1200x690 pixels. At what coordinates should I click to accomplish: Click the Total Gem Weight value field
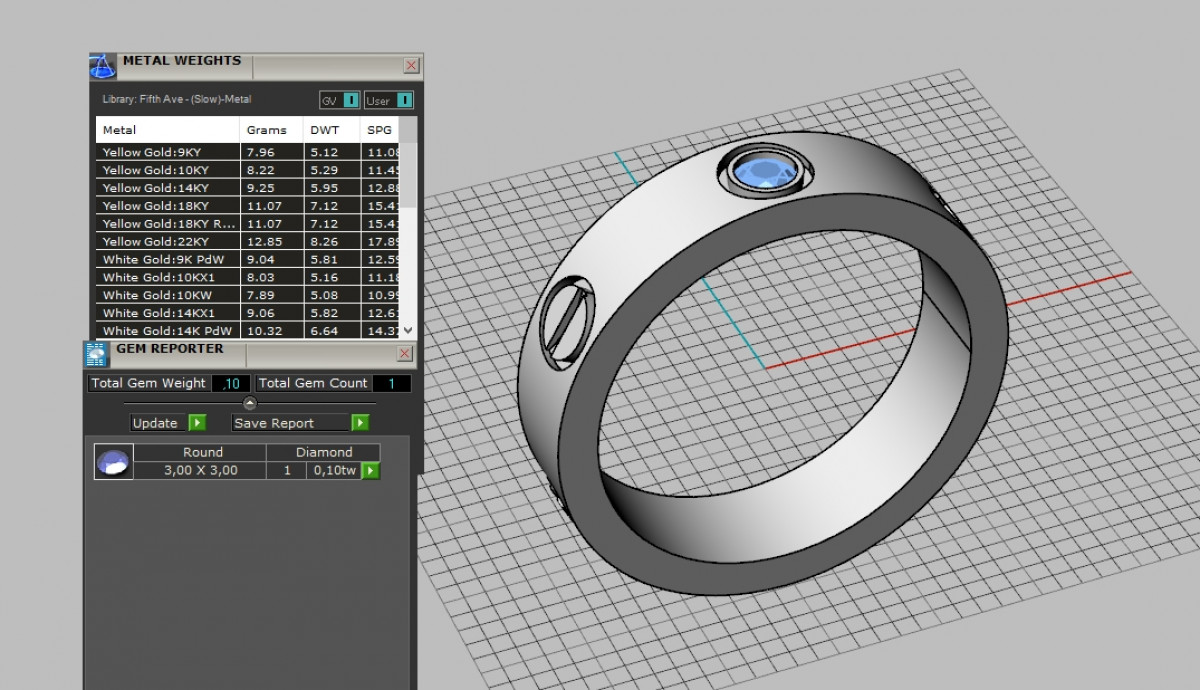(x=231, y=383)
